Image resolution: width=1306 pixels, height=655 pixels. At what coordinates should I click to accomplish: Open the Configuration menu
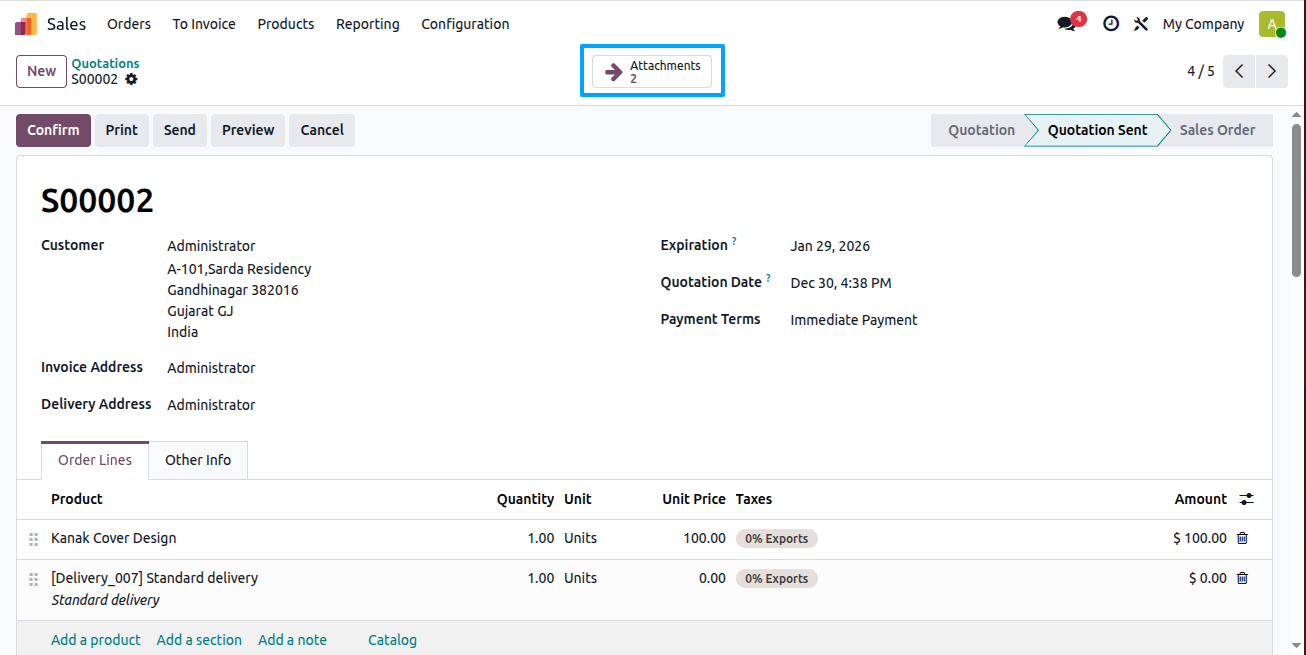coord(465,24)
